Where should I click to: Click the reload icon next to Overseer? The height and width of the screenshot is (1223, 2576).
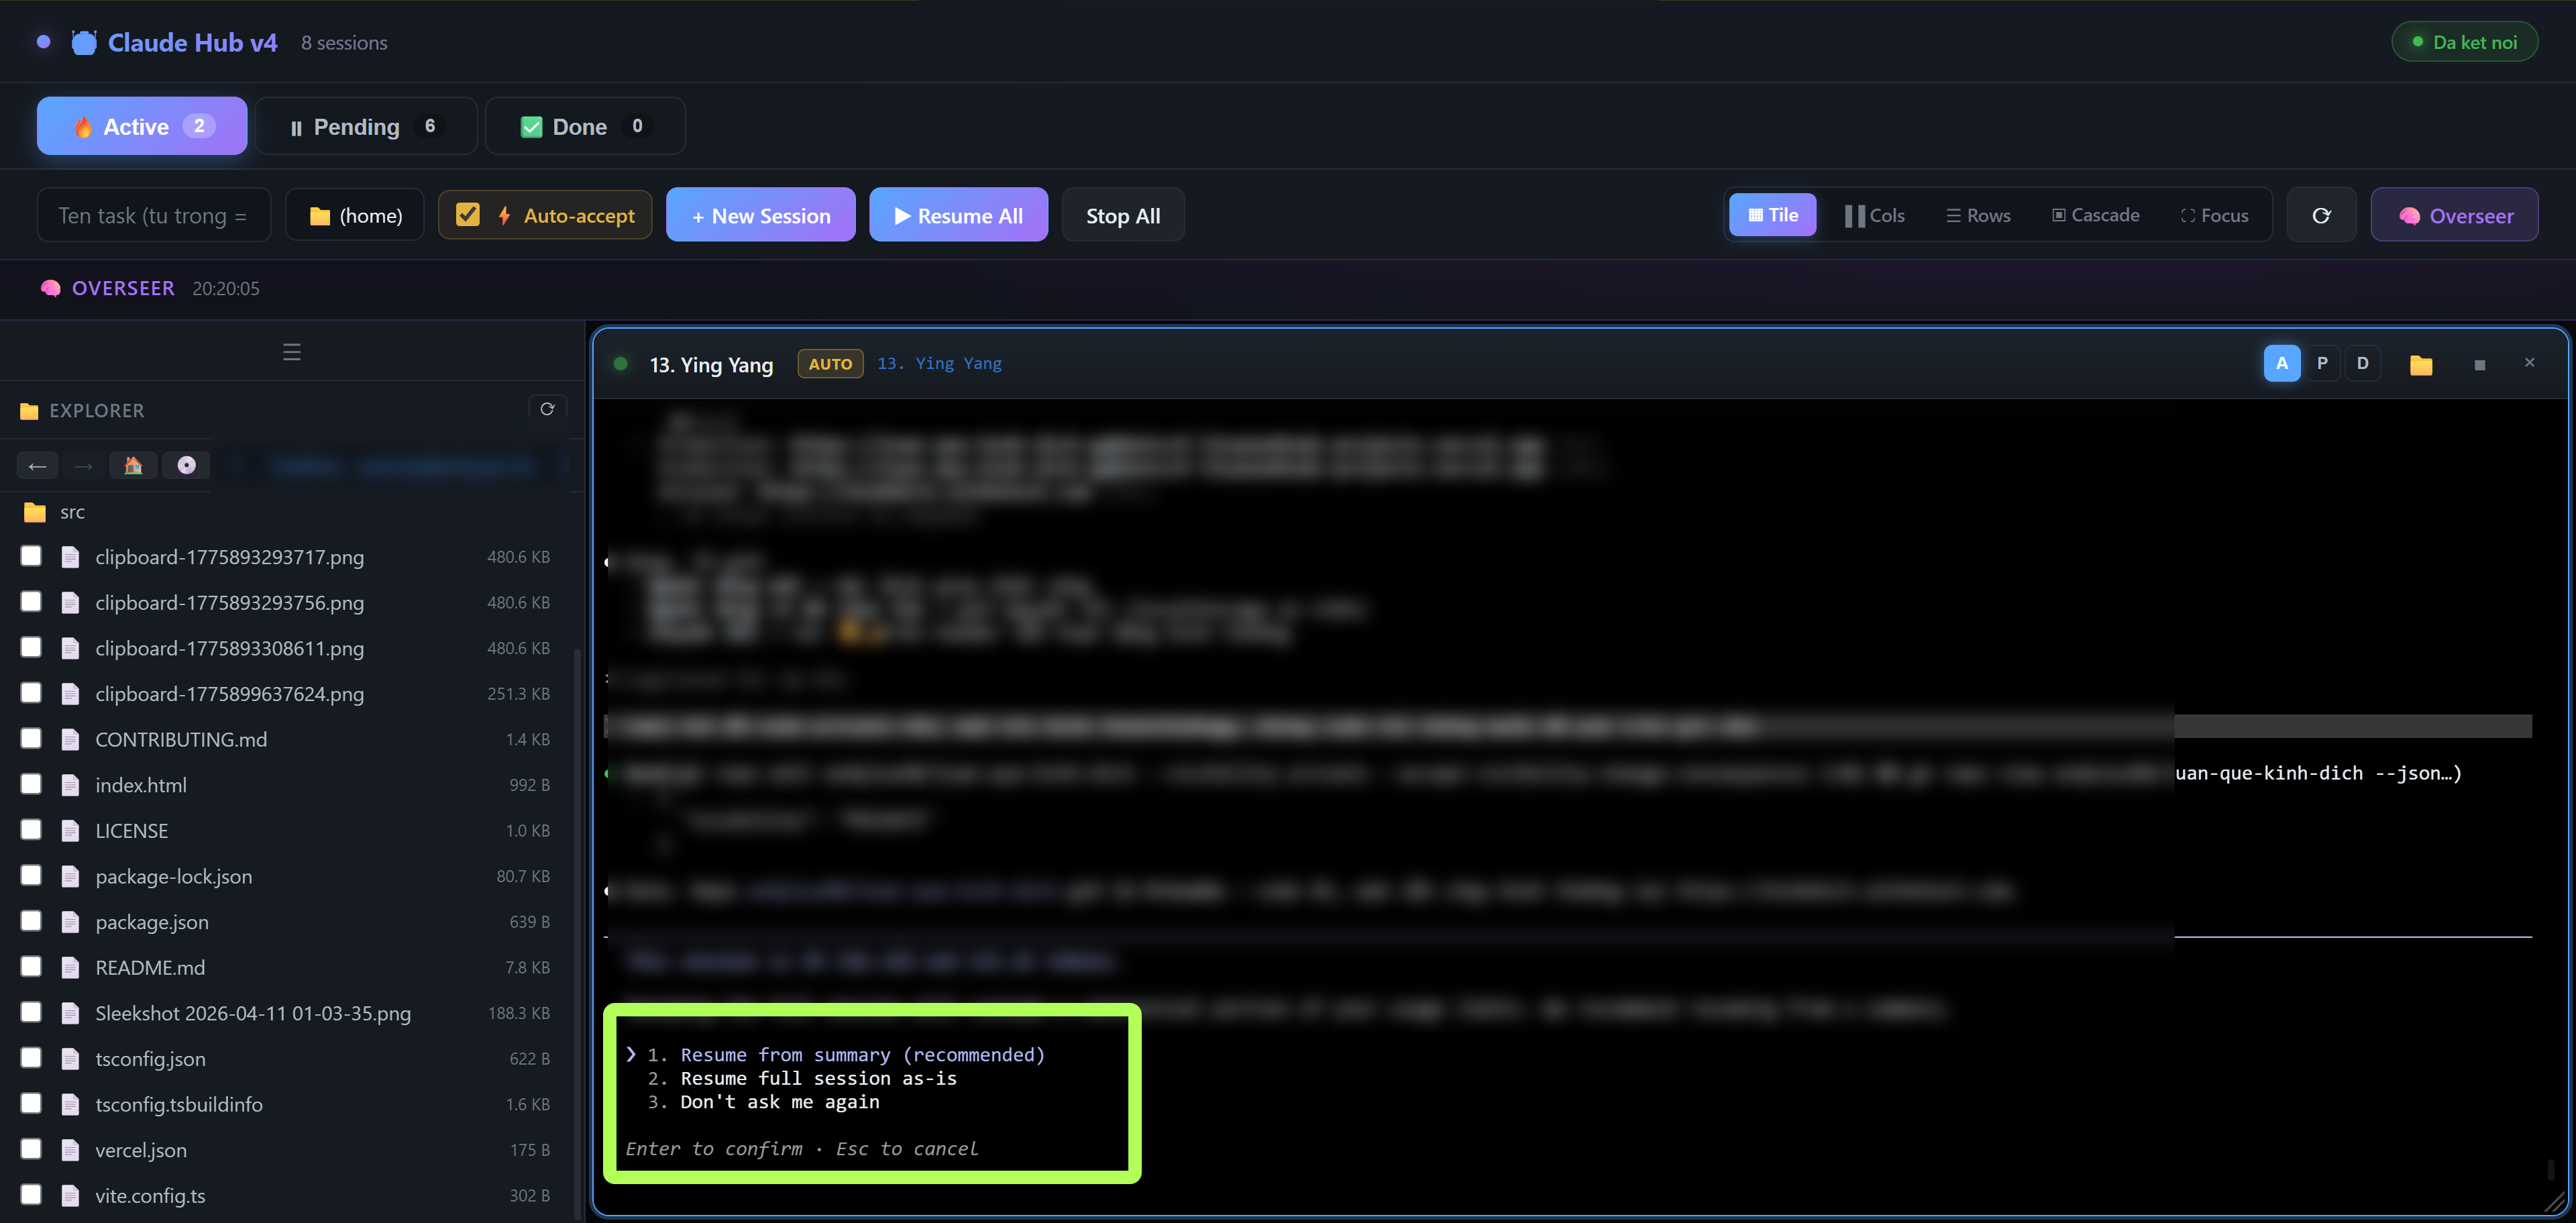click(2321, 215)
